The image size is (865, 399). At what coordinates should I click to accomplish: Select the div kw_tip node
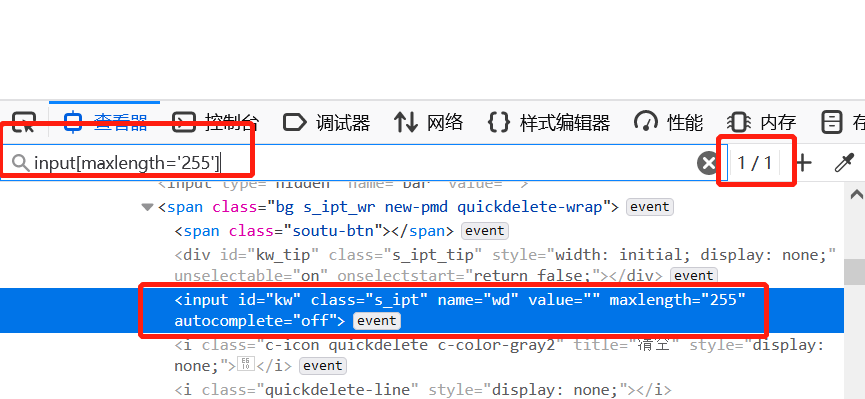coord(505,264)
